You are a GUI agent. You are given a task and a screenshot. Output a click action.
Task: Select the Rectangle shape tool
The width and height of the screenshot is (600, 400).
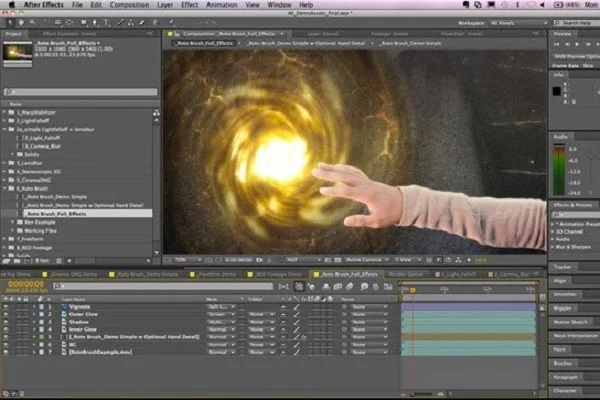83,23
